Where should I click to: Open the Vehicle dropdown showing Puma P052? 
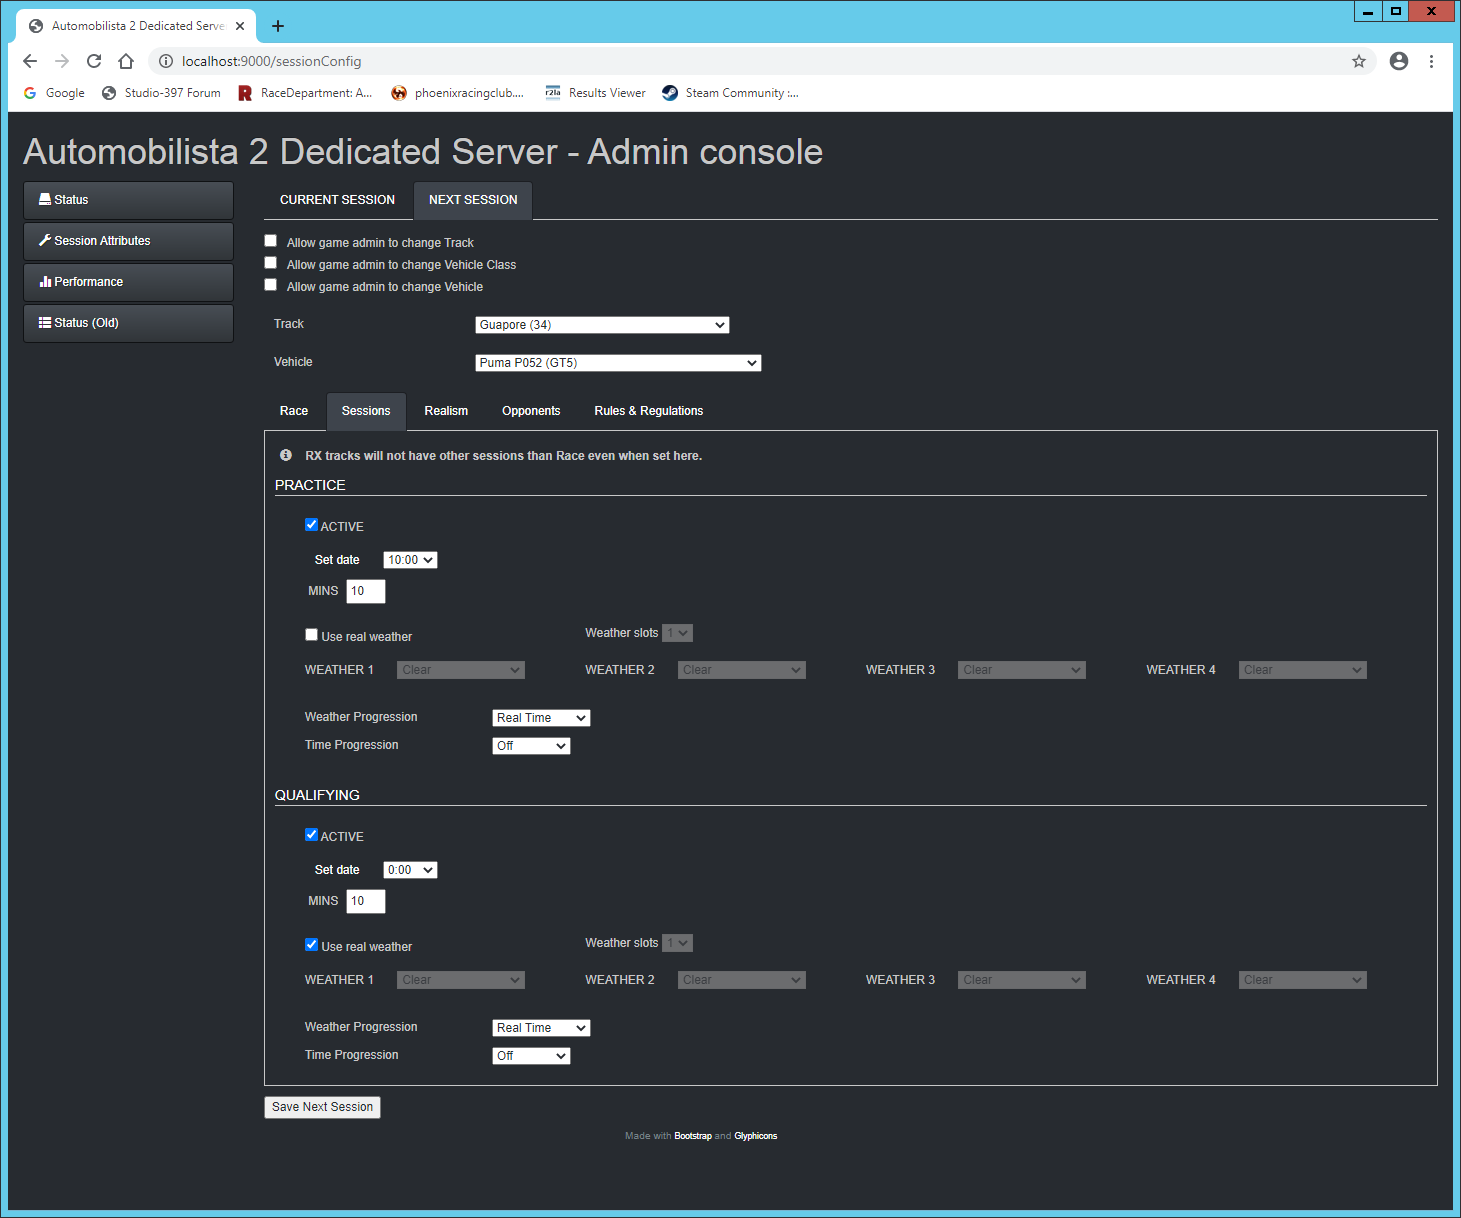pyautogui.click(x=617, y=363)
